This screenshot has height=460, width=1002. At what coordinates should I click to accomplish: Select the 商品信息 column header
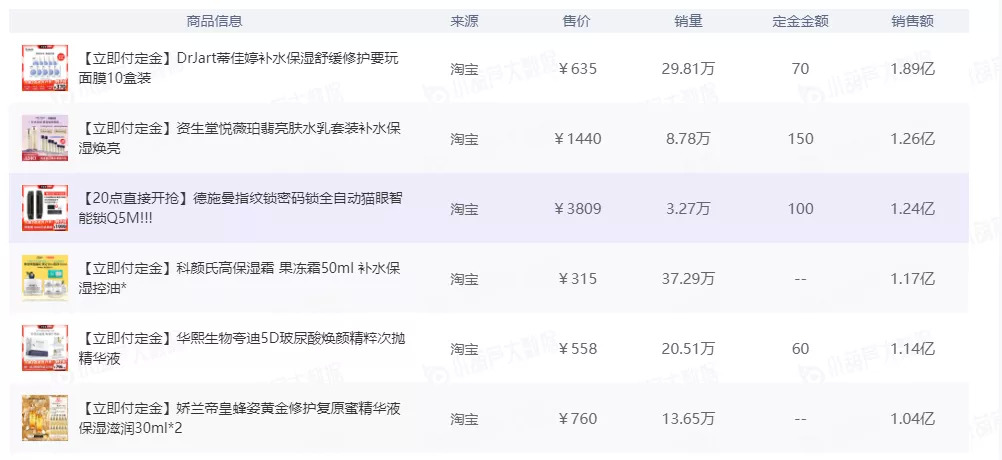click(x=214, y=21)
